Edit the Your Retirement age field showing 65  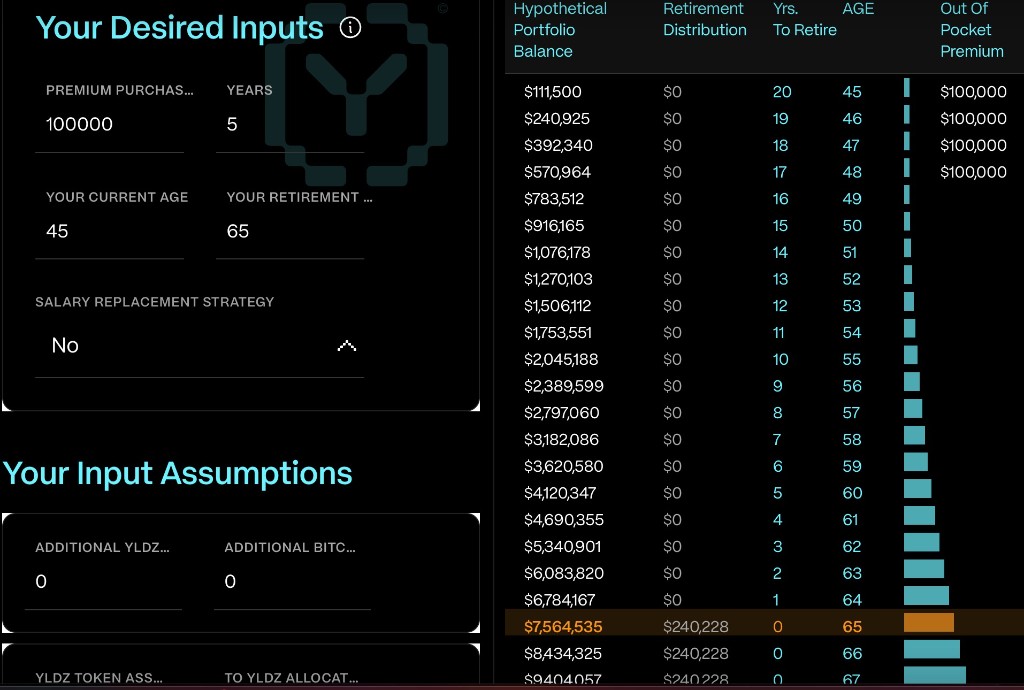click(x=289, y=231)
